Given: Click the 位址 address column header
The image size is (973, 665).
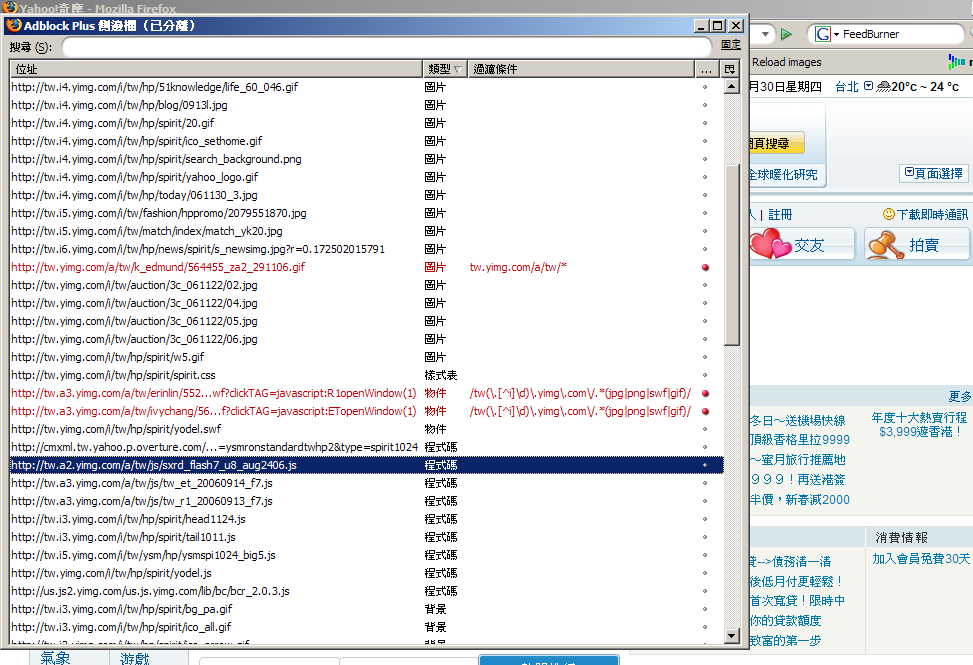Looking at the screenshot, I should pos(215,69).
